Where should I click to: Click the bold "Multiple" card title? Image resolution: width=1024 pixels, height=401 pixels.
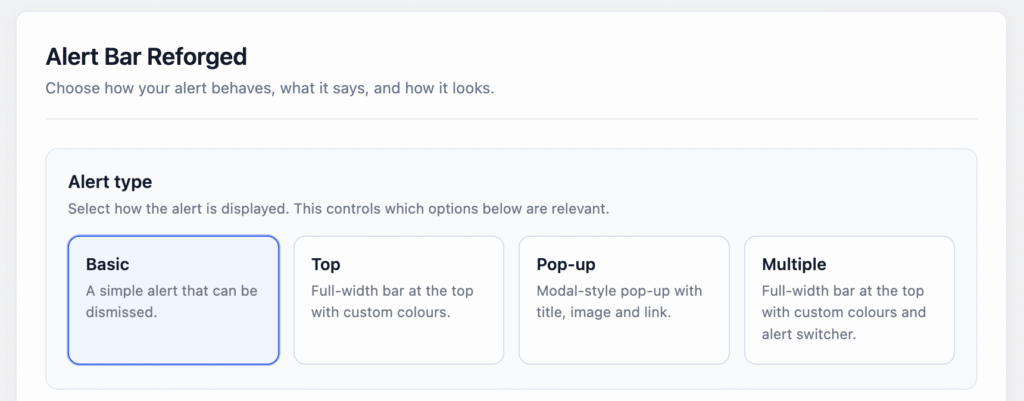coord(794,265)
